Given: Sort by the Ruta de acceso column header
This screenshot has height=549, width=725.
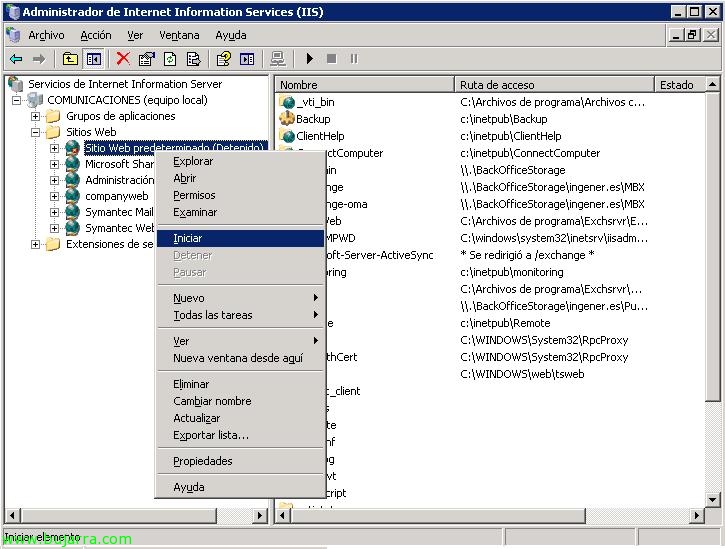Looking at the screenshot, I should click(554, 85).
